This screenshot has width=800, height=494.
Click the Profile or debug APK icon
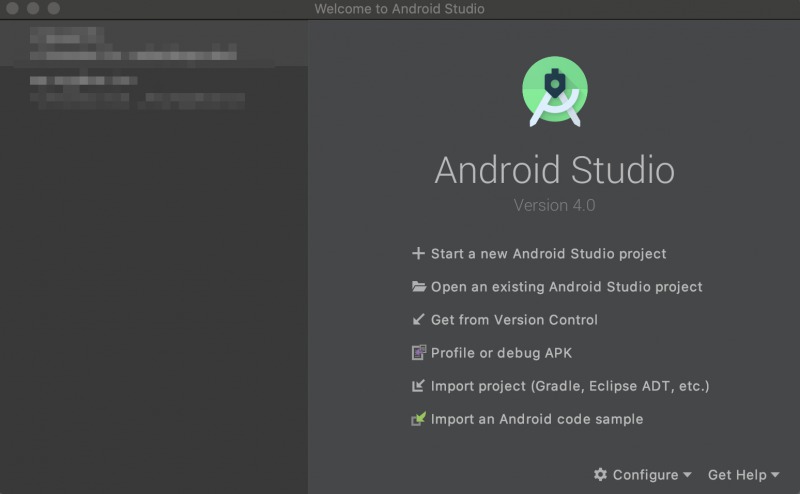(x=419, y=353)
